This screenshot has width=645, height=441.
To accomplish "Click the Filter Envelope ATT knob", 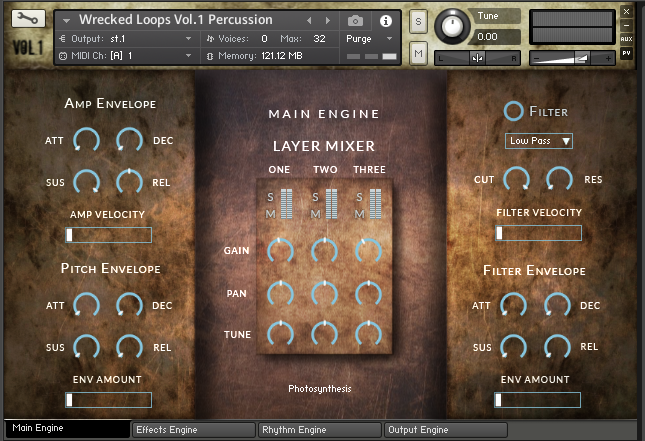I will pyautogui.click(x=513, y=305).
